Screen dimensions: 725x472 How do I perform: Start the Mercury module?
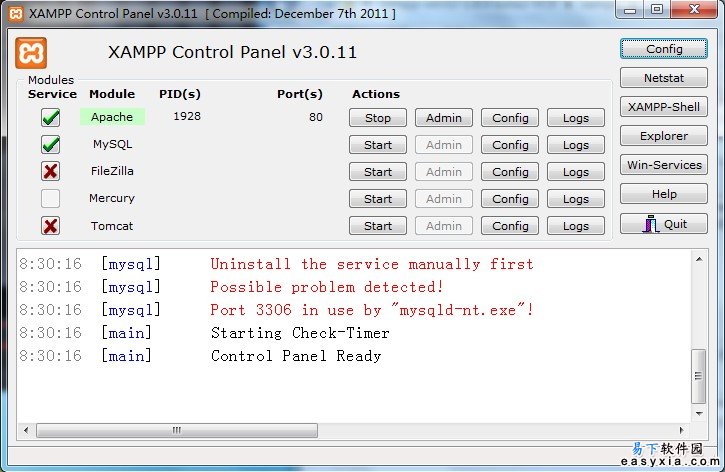[378, 199]
